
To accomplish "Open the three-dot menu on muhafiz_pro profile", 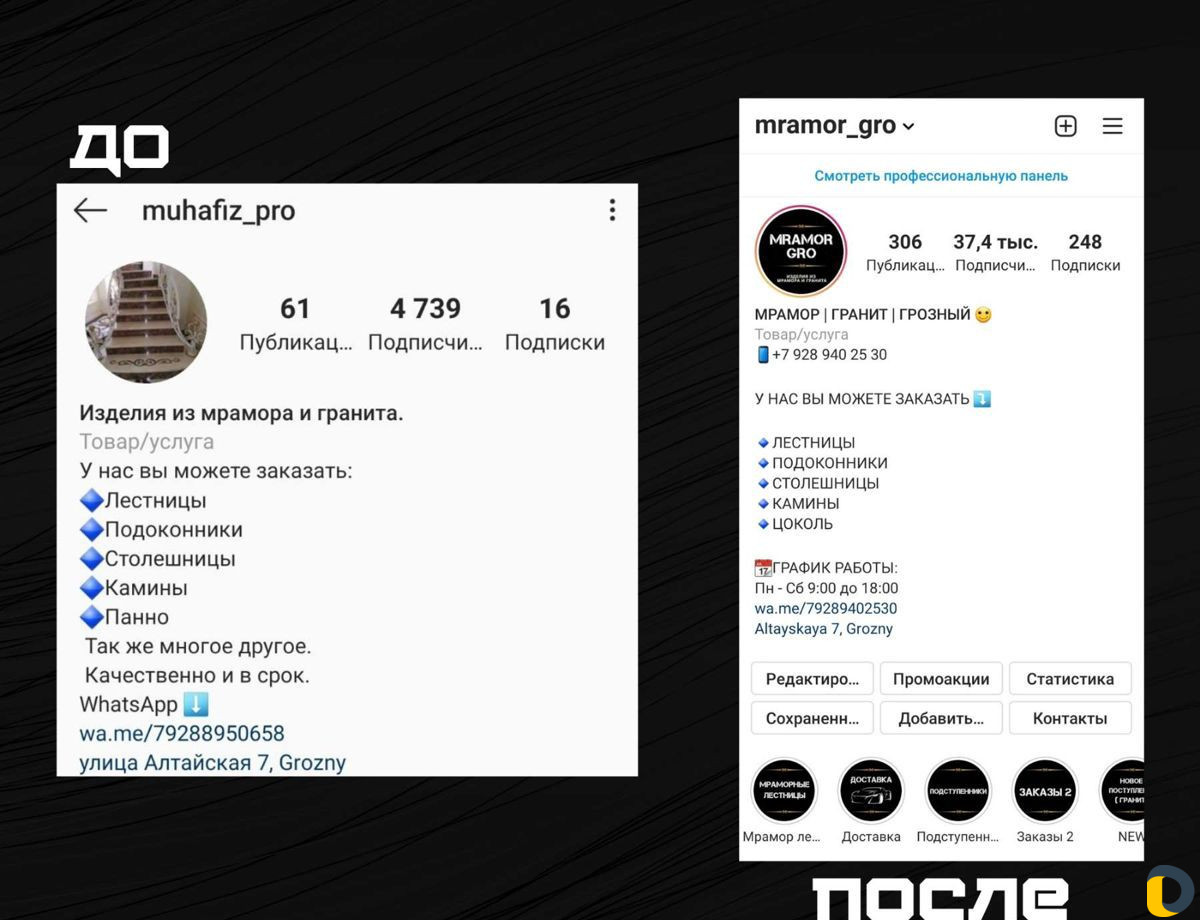I will pyautogui.click(x=612, y=210).
